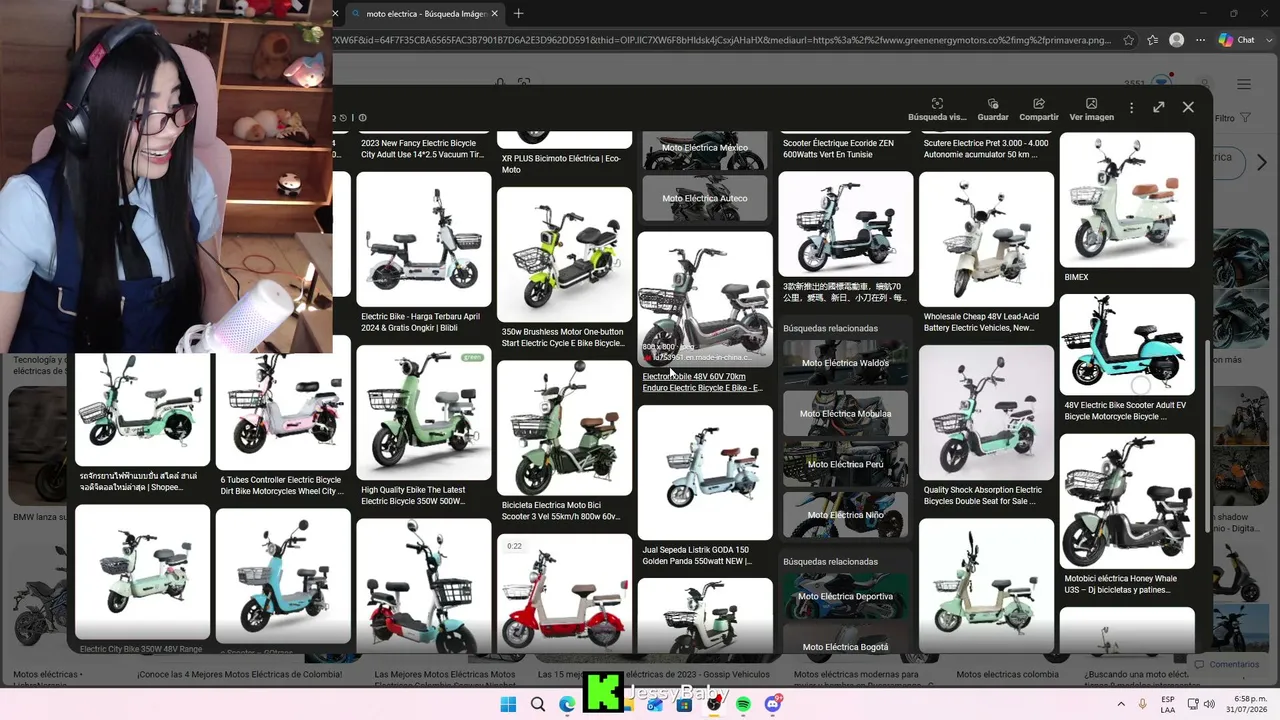Open Filtro filter options
This screenshot has height=720, width=1280.
(1231, 118)
